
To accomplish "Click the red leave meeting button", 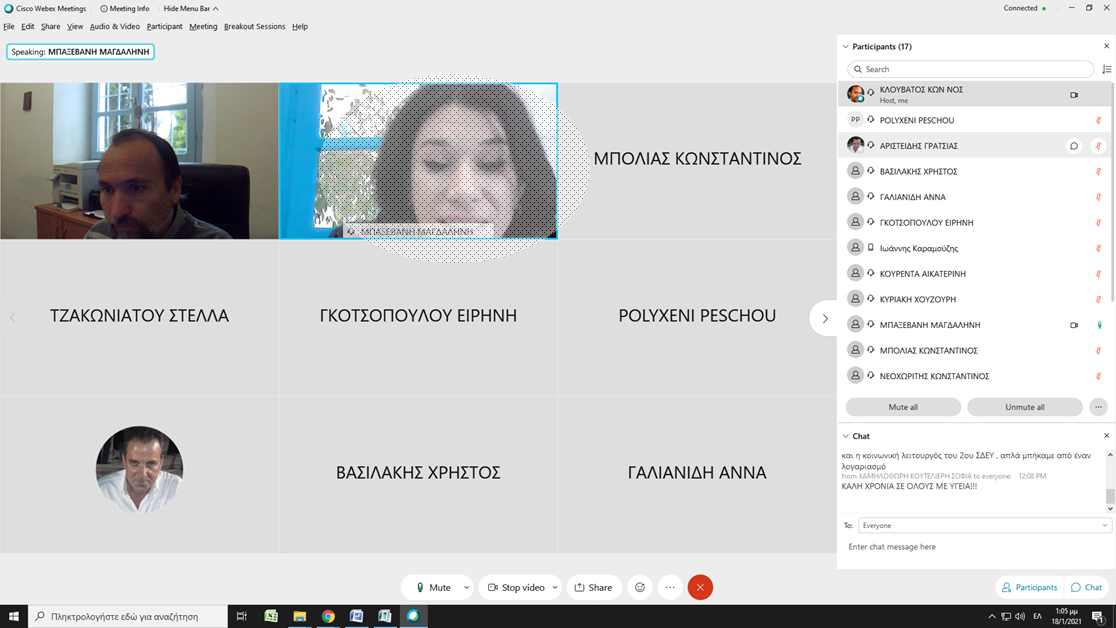I will click(700, 587).
